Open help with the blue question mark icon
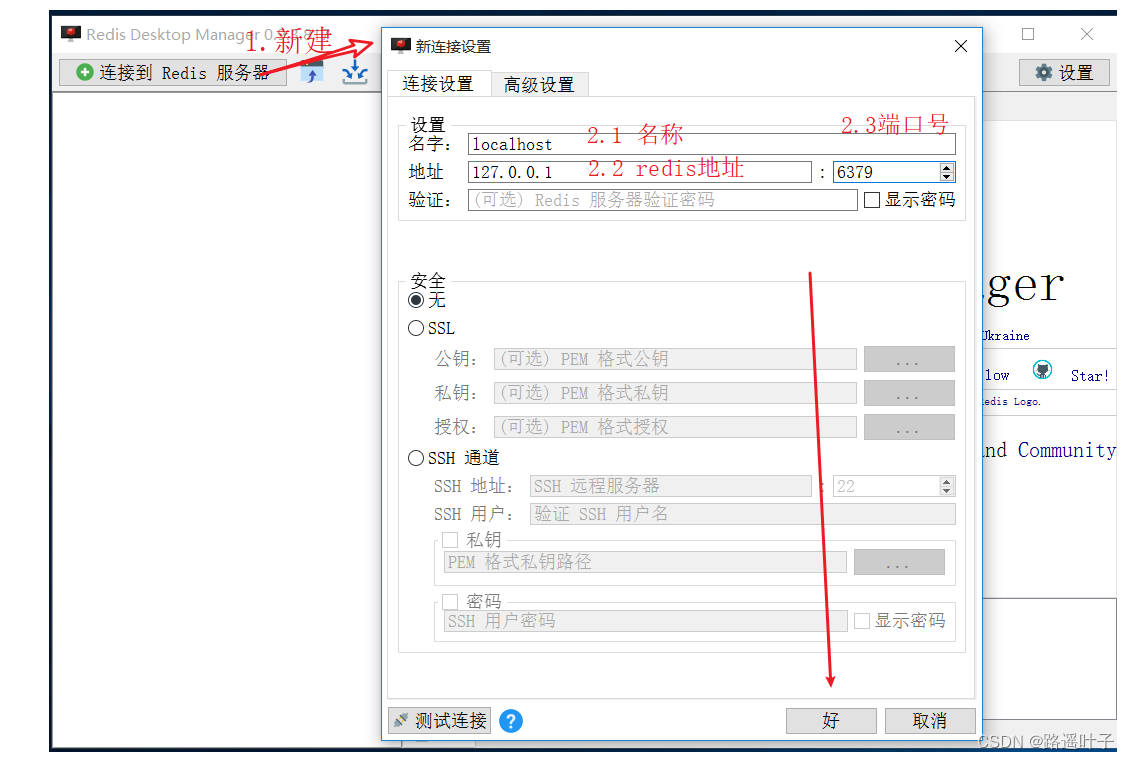This screenshot has width=1130, height=760. point(511,721)
